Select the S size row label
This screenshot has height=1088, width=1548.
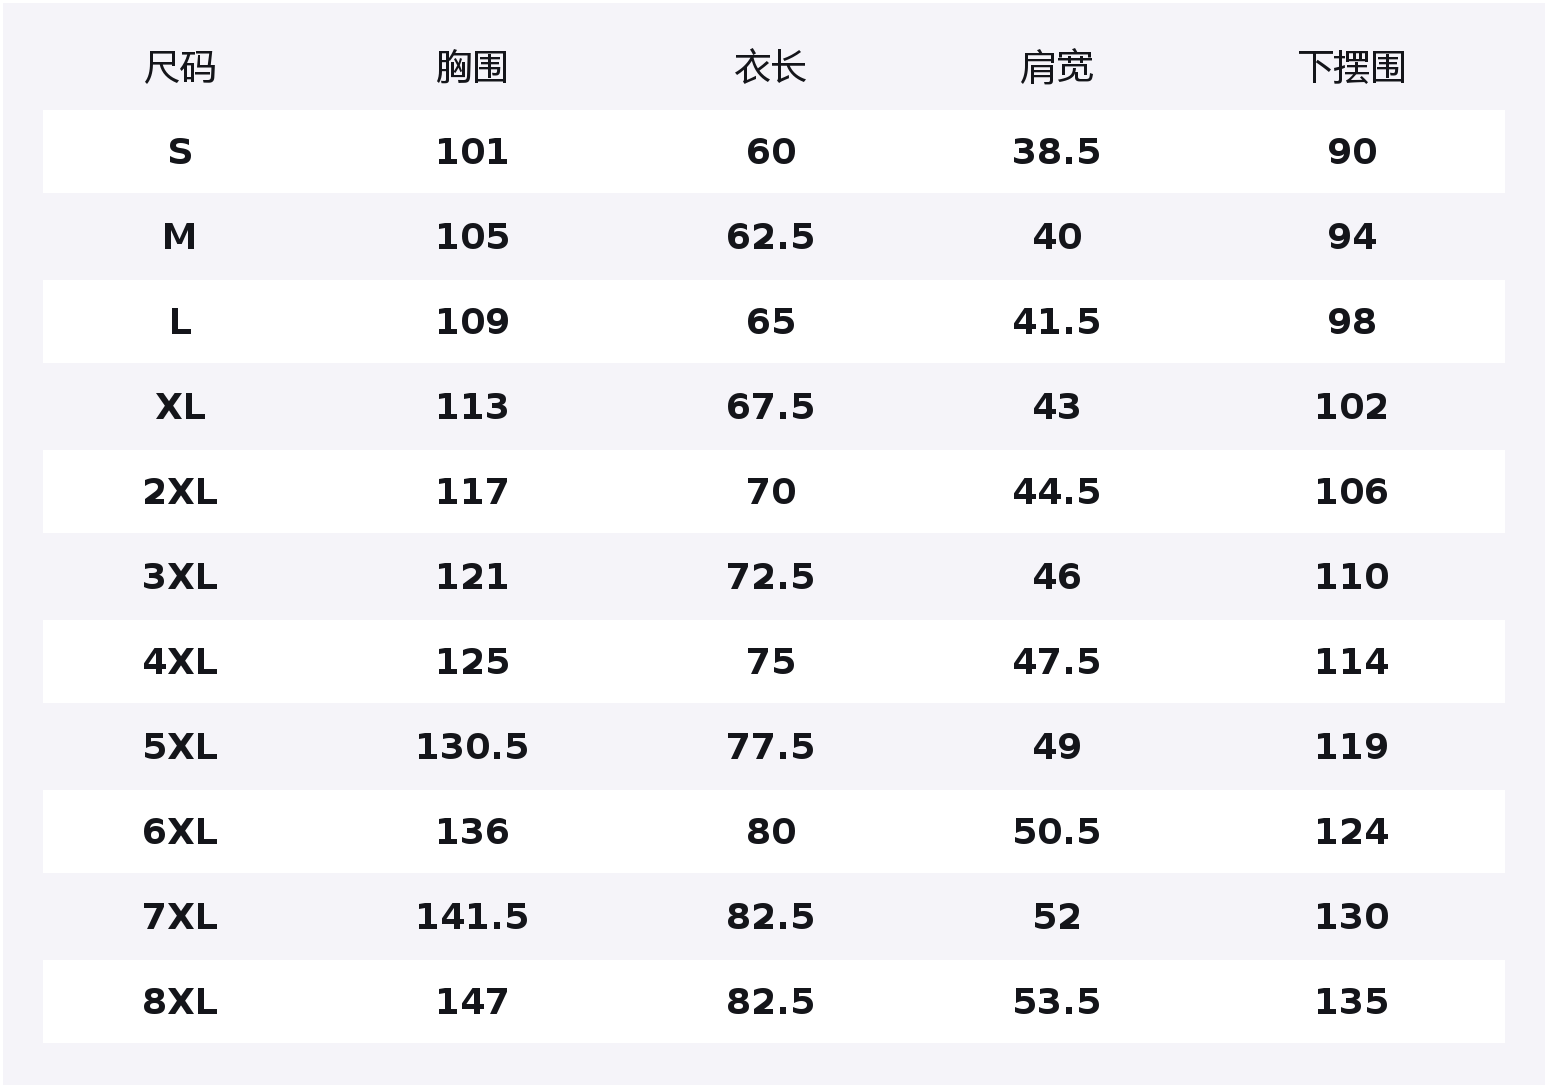click(x=180, y=152)
